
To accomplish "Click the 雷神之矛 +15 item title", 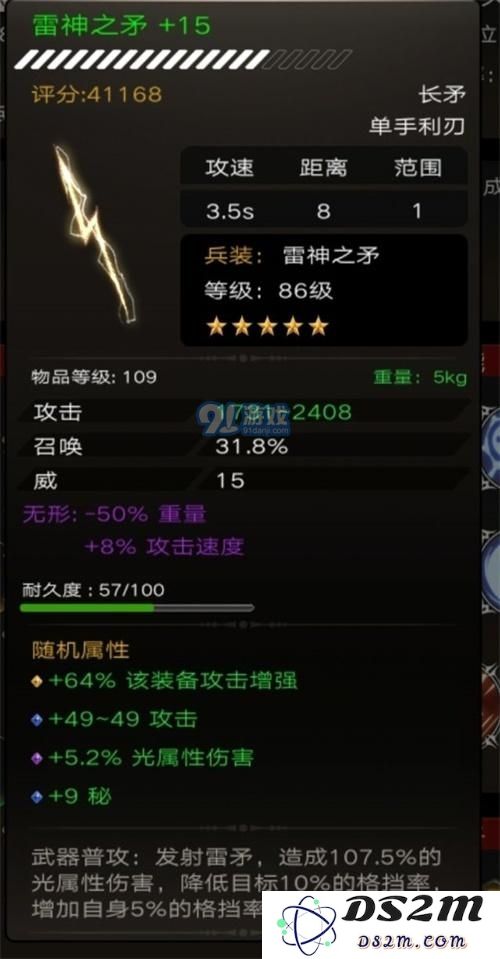I will [x=121, y=25].
